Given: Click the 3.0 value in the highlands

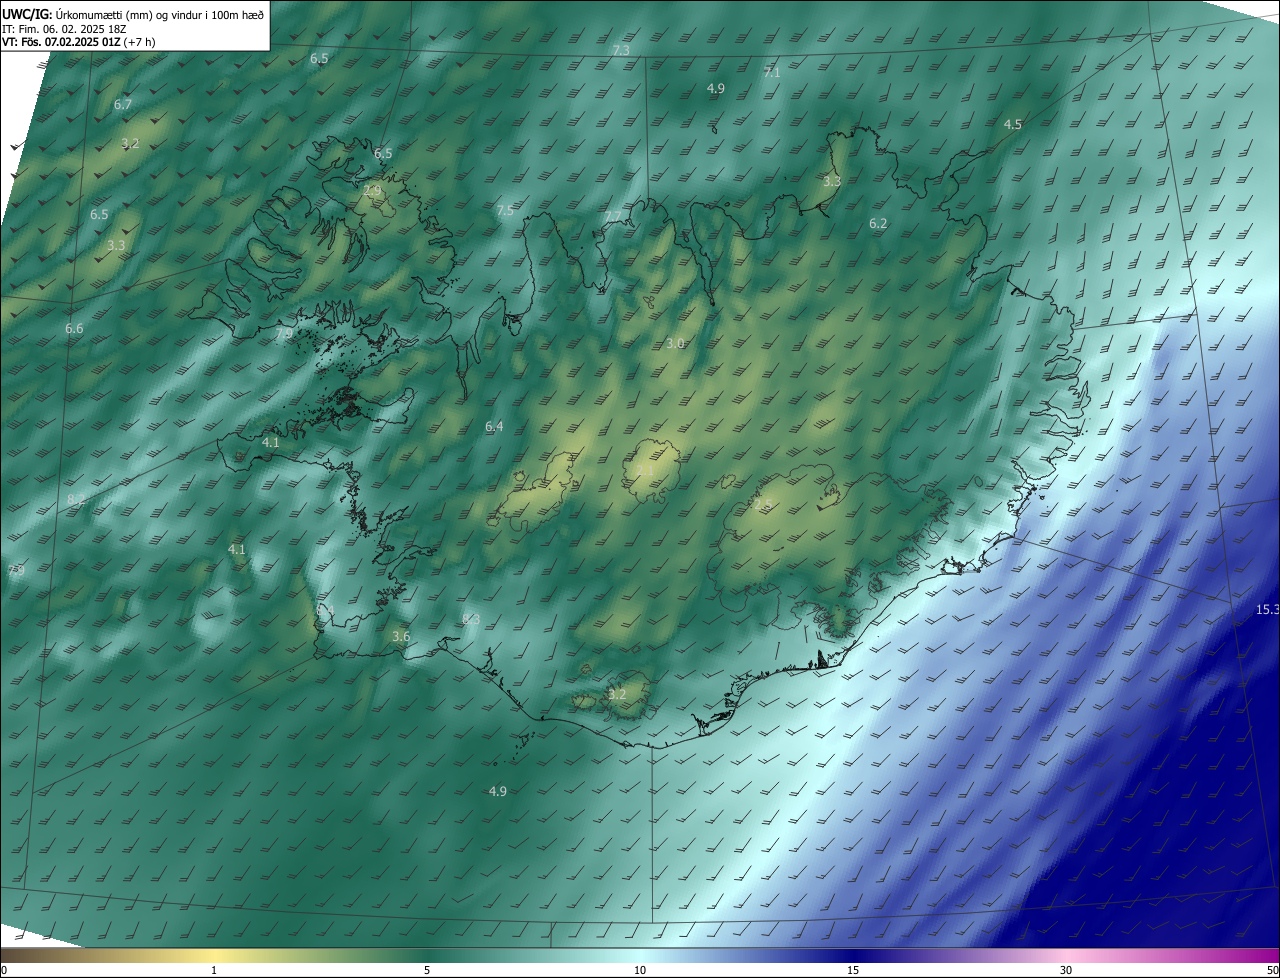Looking at the screenshot, I should point(675,343).
